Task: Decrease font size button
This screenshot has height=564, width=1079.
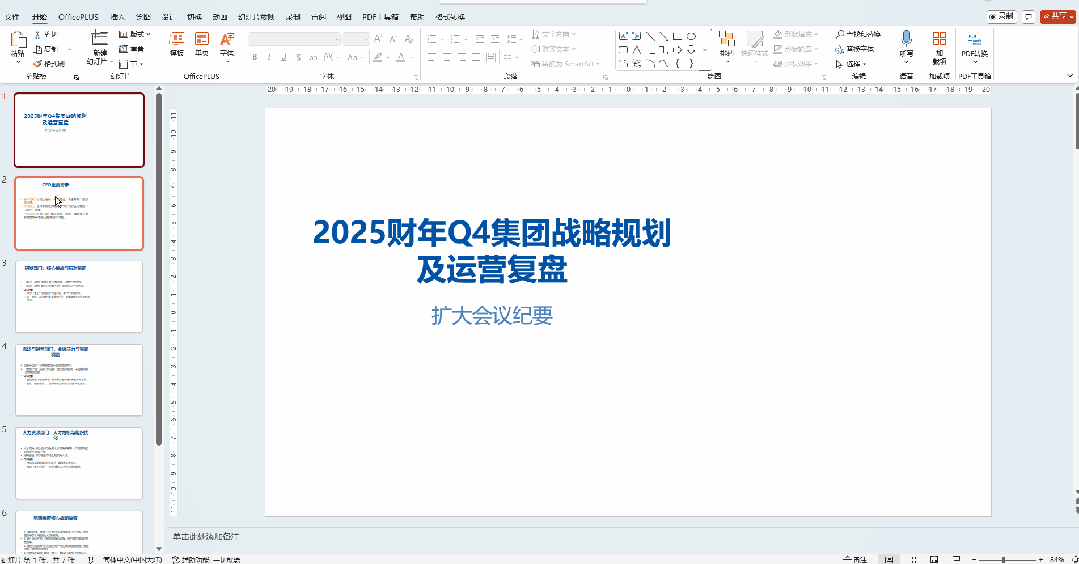Action: [393, 39]
